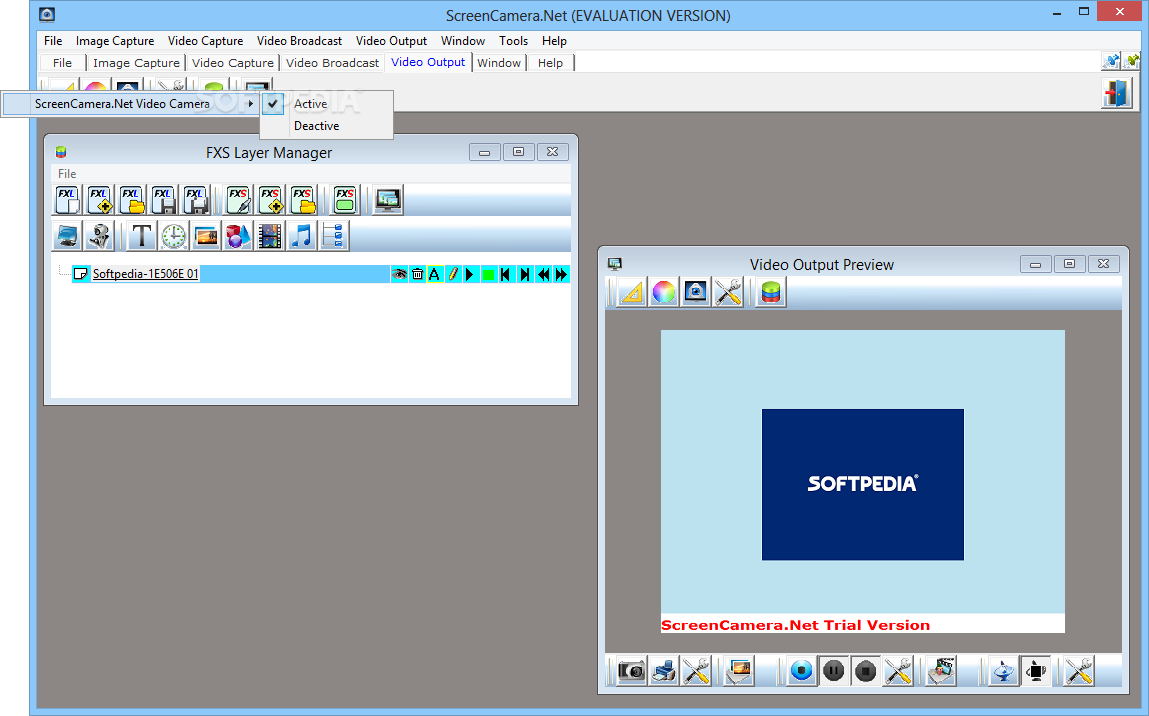
Task: Stop the Softpedia layer with green square
Action: click(489, 274)
